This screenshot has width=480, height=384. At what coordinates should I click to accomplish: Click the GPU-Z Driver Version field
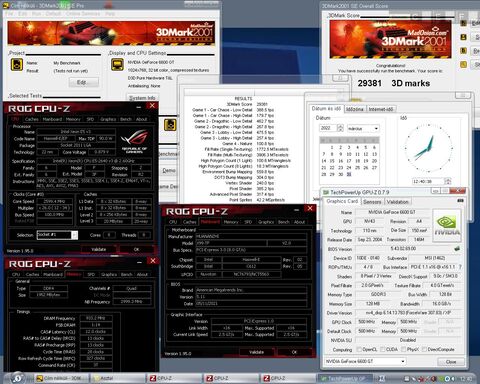tap(408, 313)
